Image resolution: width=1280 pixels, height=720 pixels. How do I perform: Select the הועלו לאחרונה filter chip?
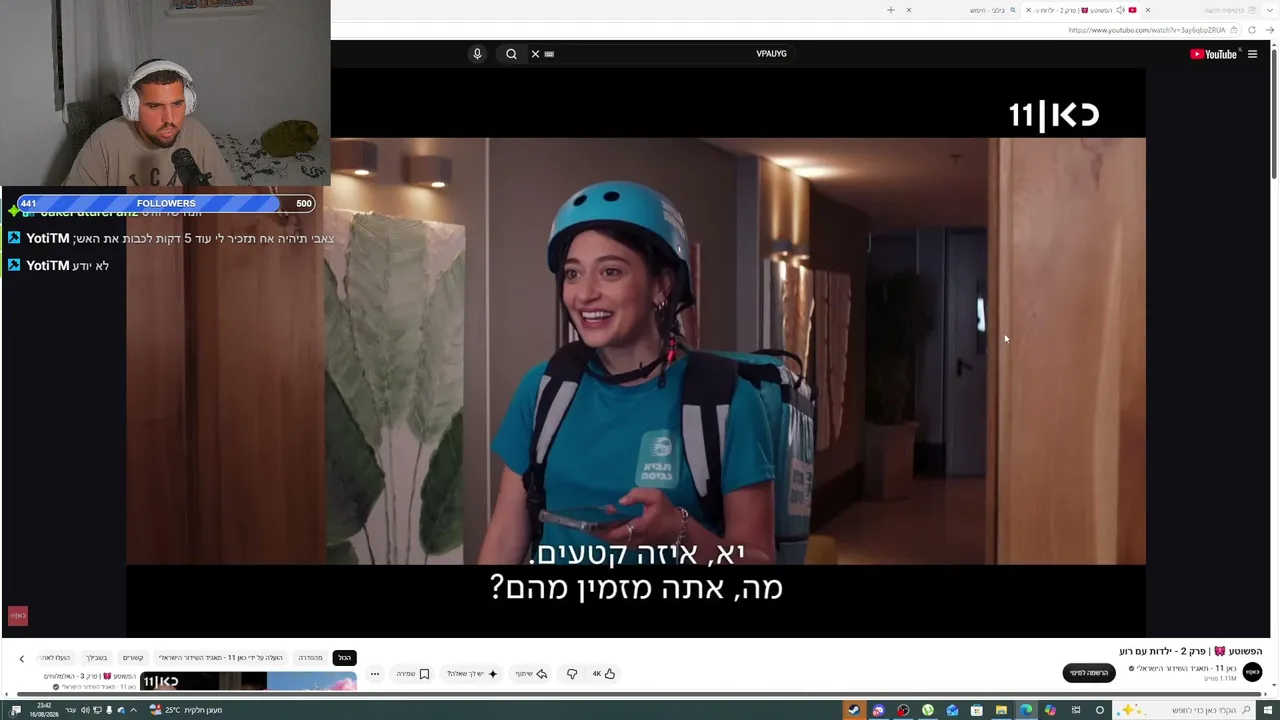click(x=54, y=658)
